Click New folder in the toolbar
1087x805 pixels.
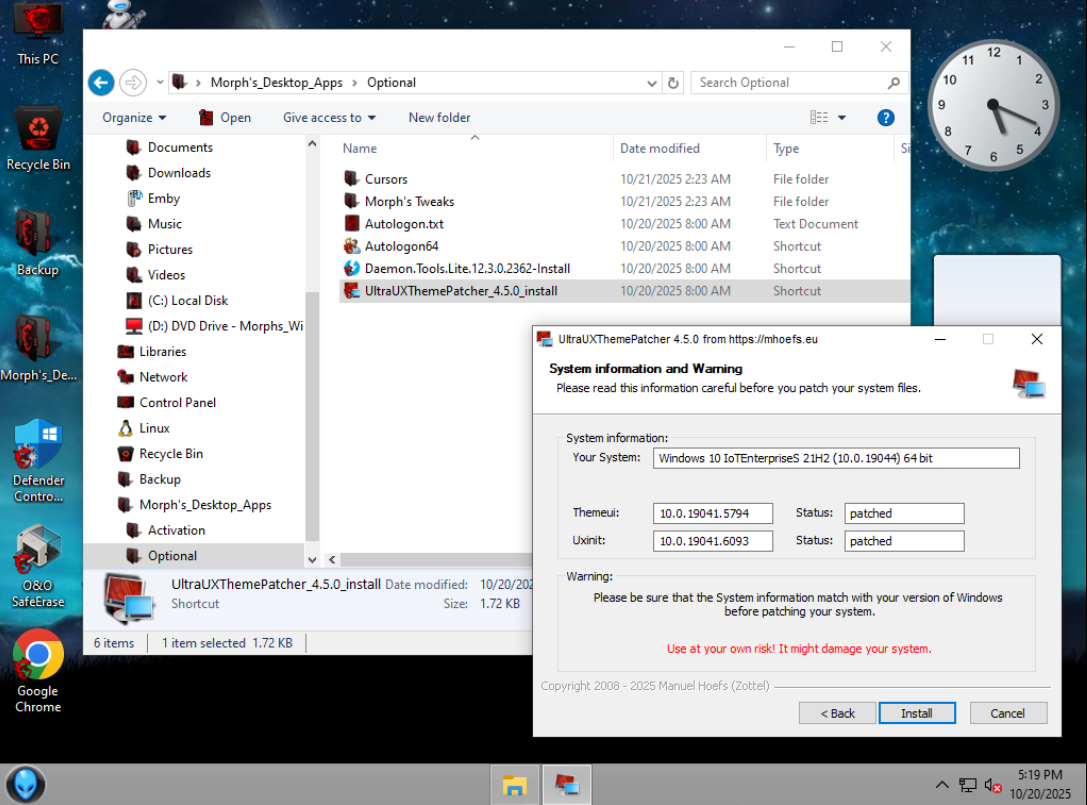pyautogui.click(x=439, y=118)
